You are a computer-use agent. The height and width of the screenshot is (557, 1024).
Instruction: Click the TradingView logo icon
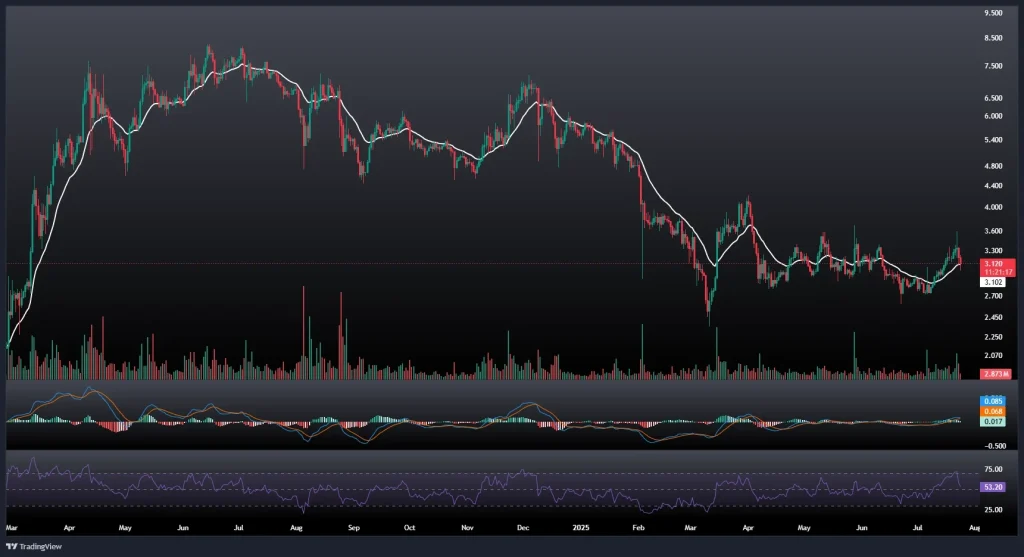click(12, 546)
